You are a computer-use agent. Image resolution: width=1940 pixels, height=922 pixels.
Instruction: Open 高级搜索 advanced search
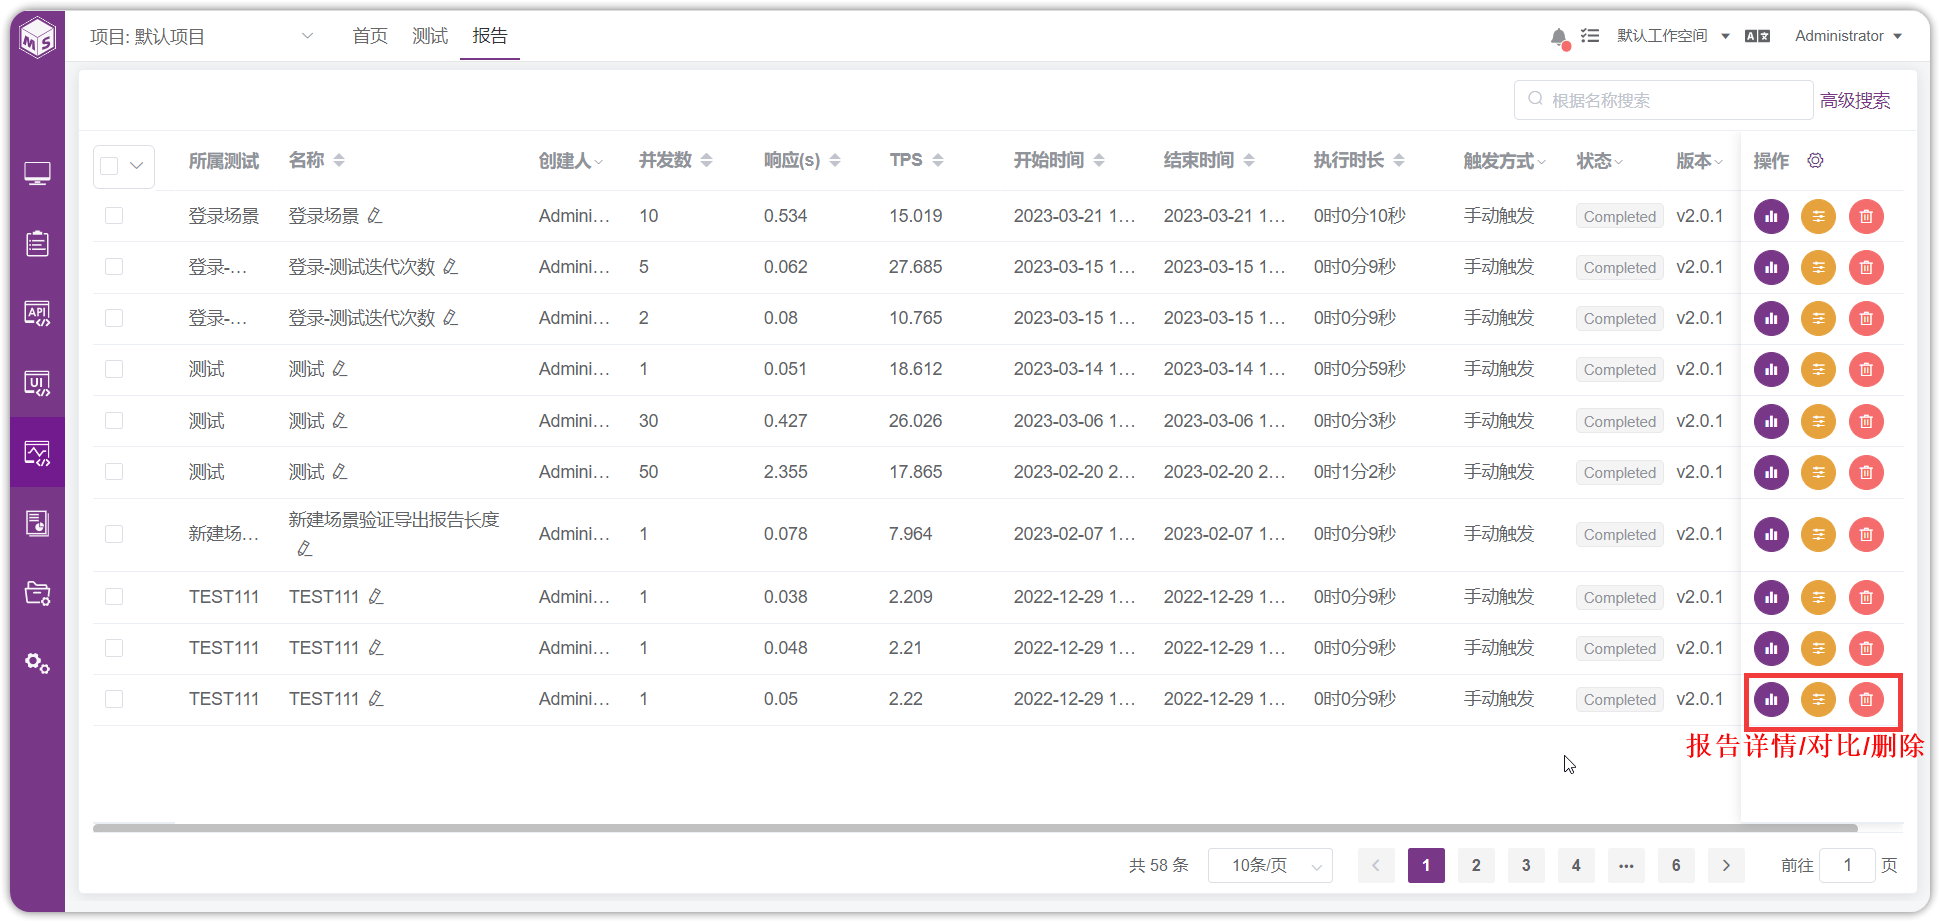1855,101
